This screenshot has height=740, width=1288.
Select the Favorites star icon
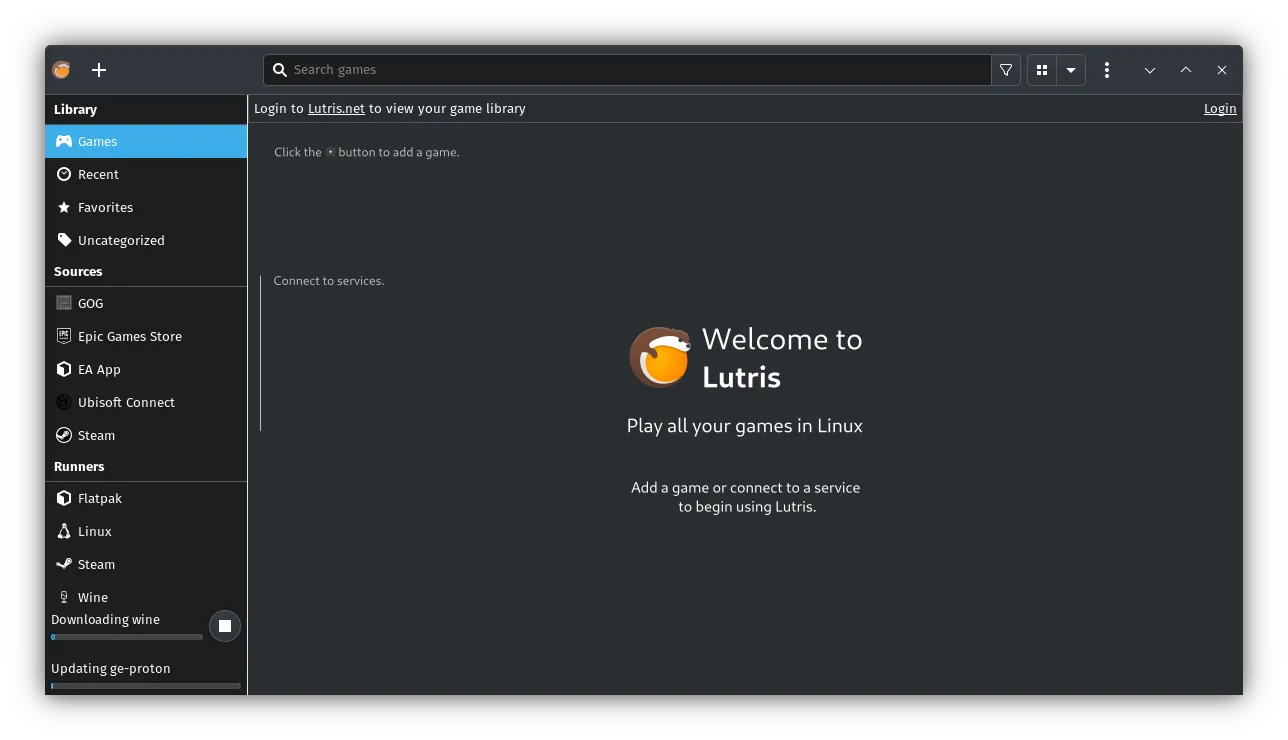pos(64,207)
